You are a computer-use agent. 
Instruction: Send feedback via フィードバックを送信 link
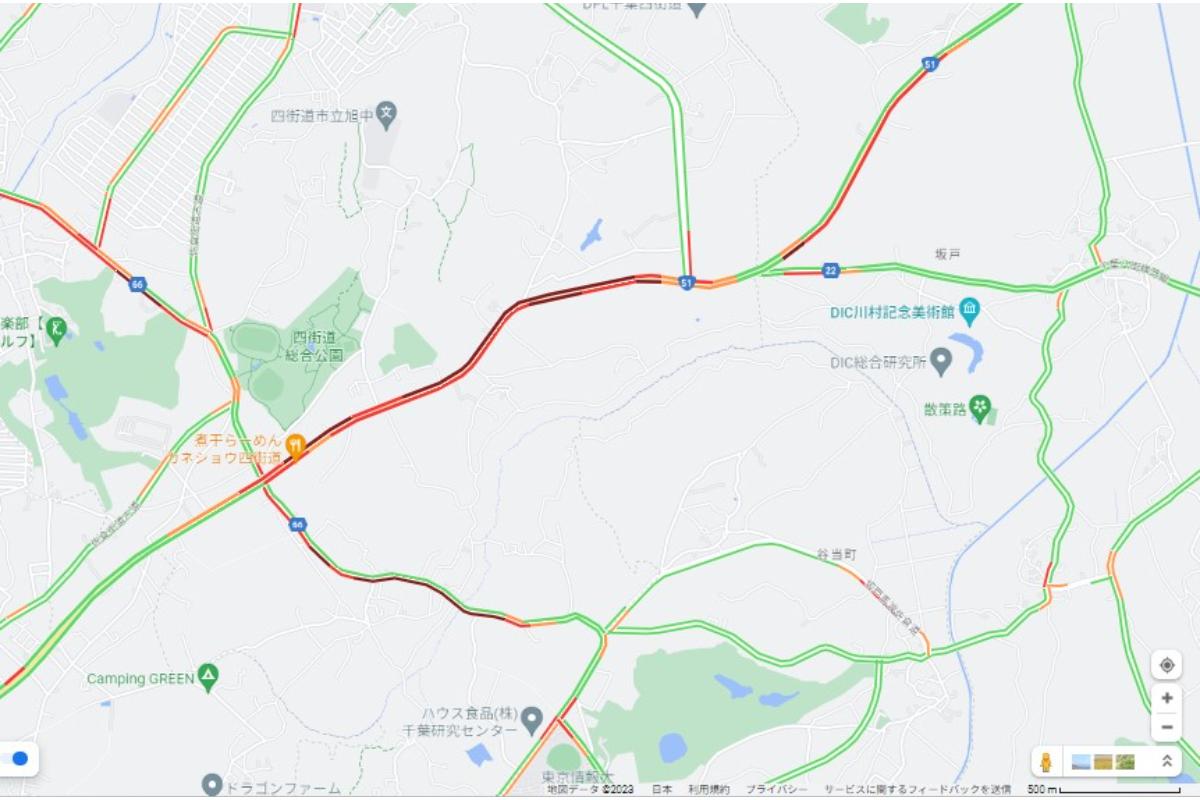click(x=917, y=790)
